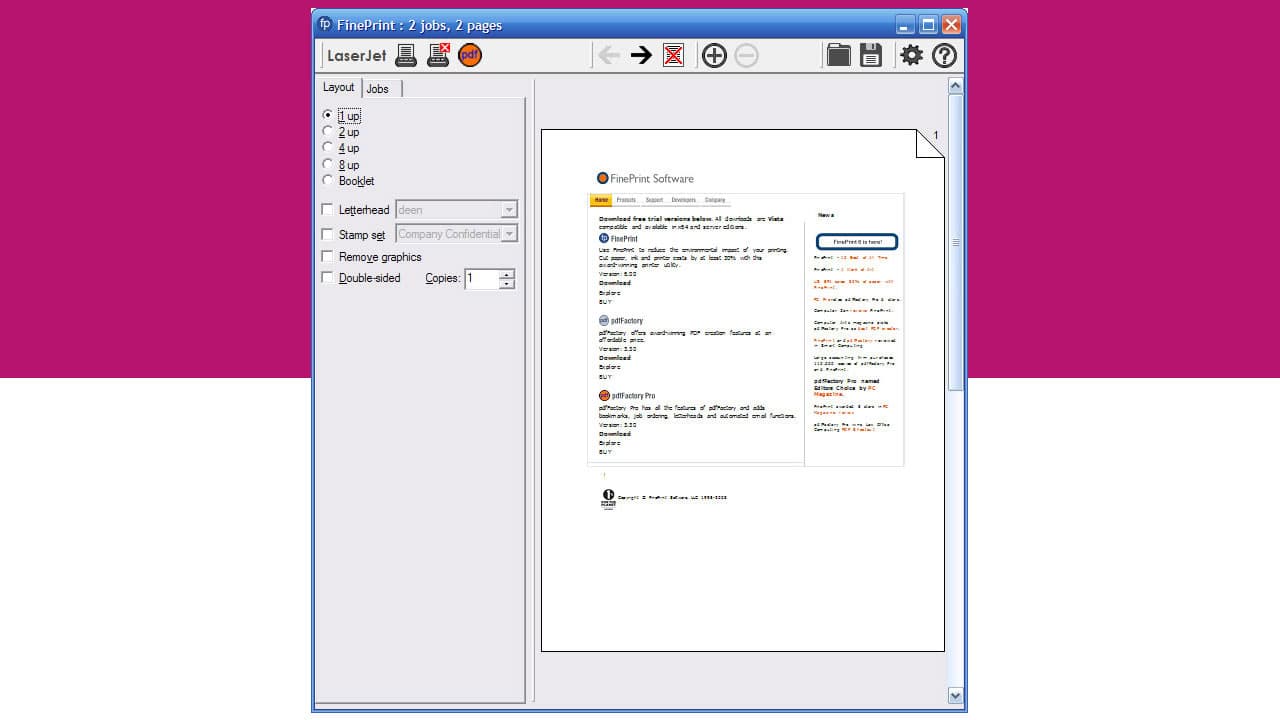Screen dimensions: 1280x720
Task: Select the 2 up layout option
Action: pos(328,131)
